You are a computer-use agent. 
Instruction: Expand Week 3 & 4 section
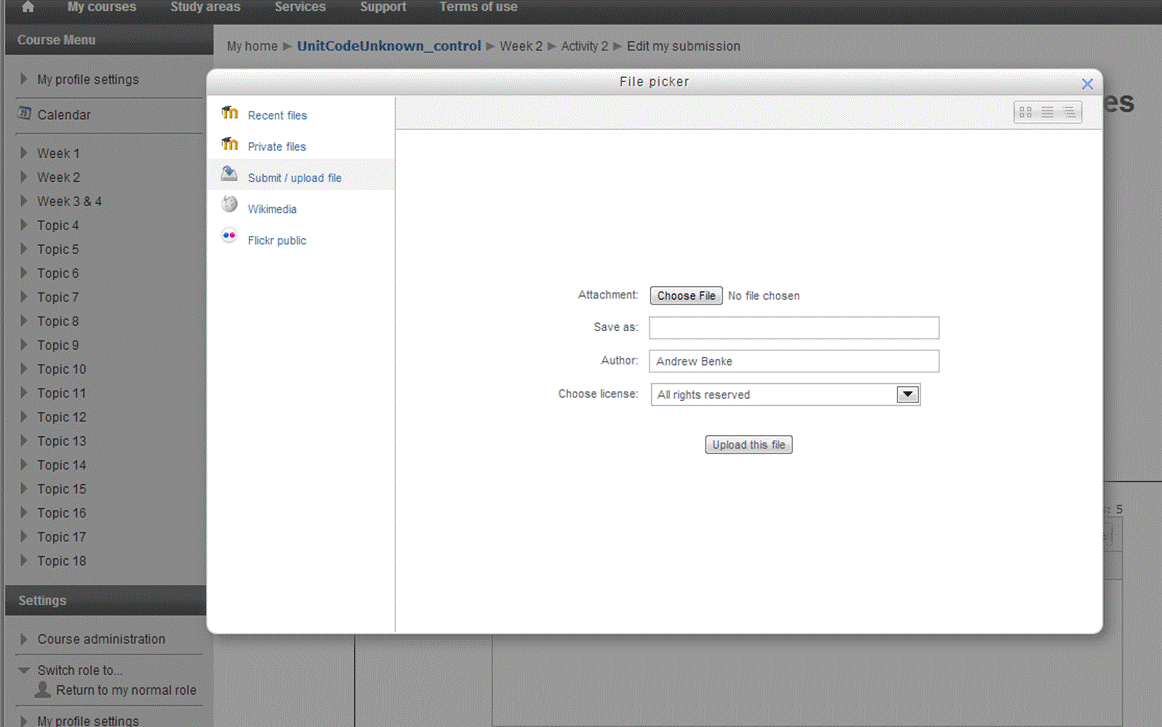point(24,201)
